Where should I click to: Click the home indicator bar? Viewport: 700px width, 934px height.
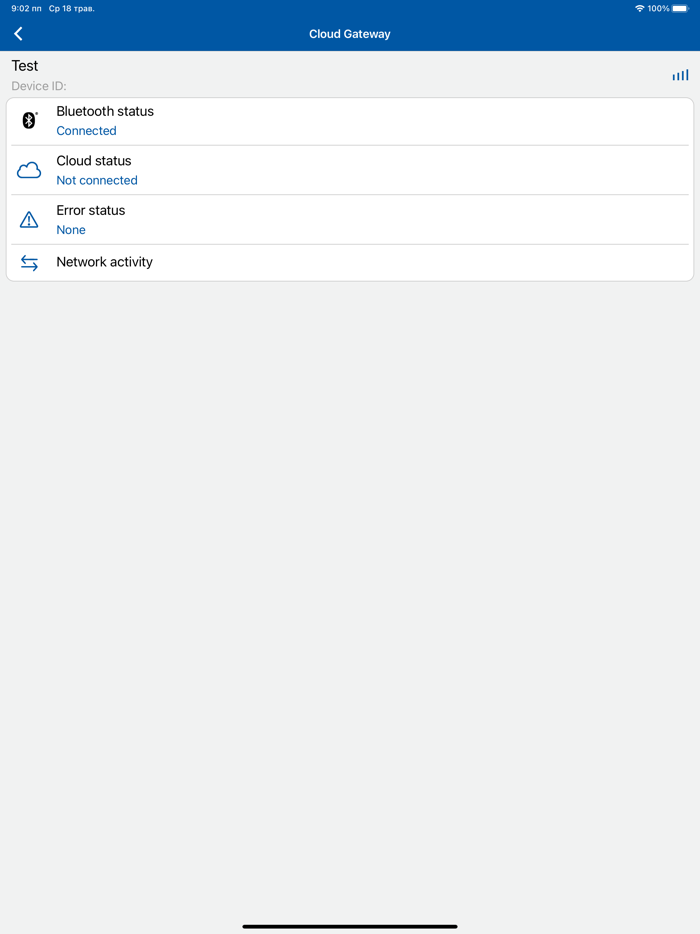350,926
